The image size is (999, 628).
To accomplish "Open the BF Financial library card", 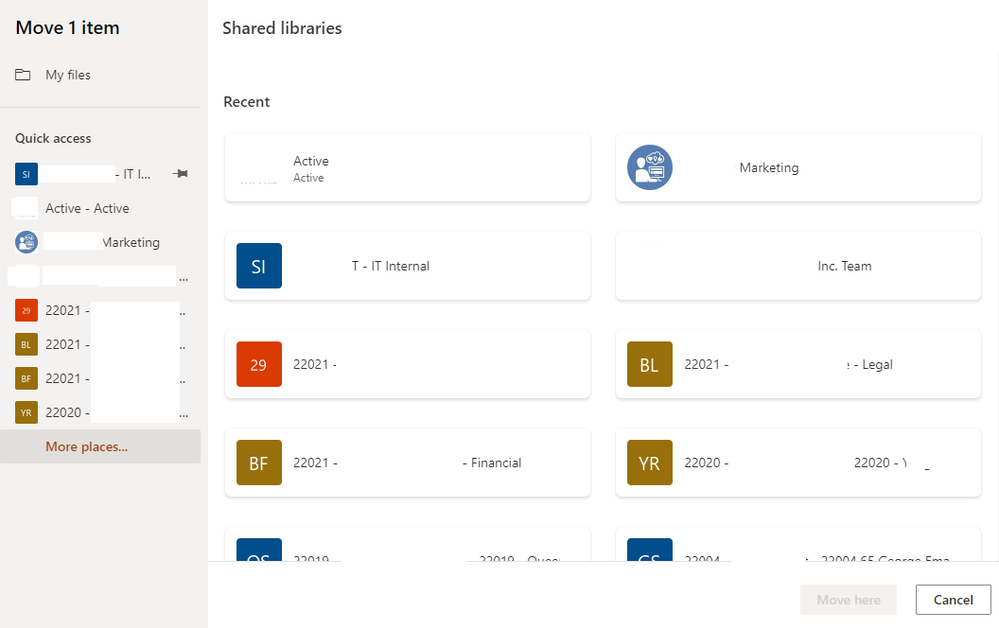I will tap(407, 463).
